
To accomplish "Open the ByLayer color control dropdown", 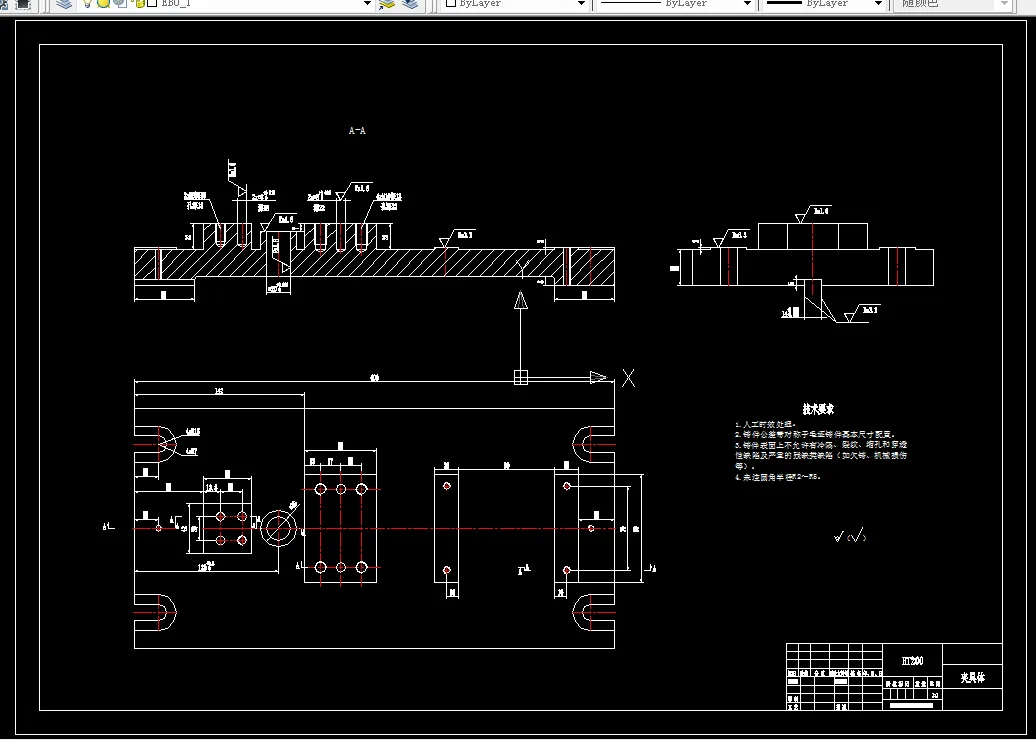I will [x=581, y=4].
